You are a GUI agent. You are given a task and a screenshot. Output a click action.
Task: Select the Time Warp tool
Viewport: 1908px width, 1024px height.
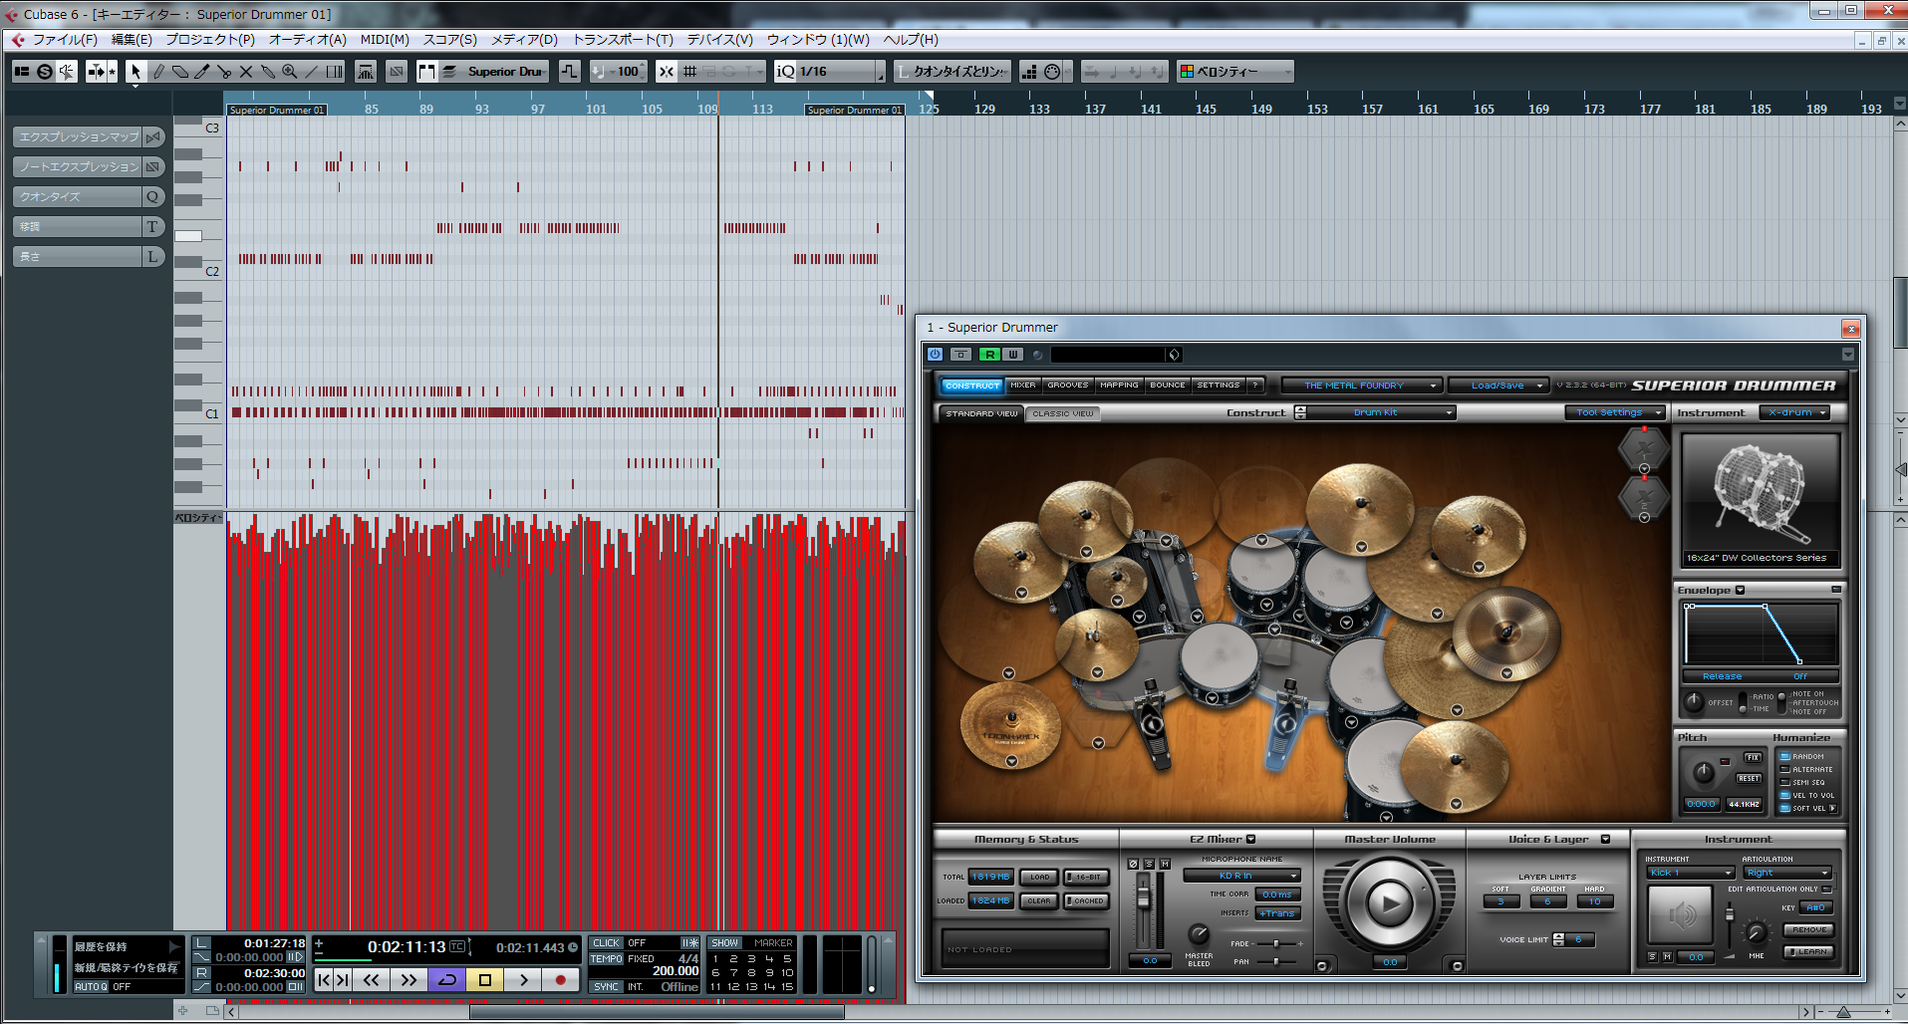[334, 71]
